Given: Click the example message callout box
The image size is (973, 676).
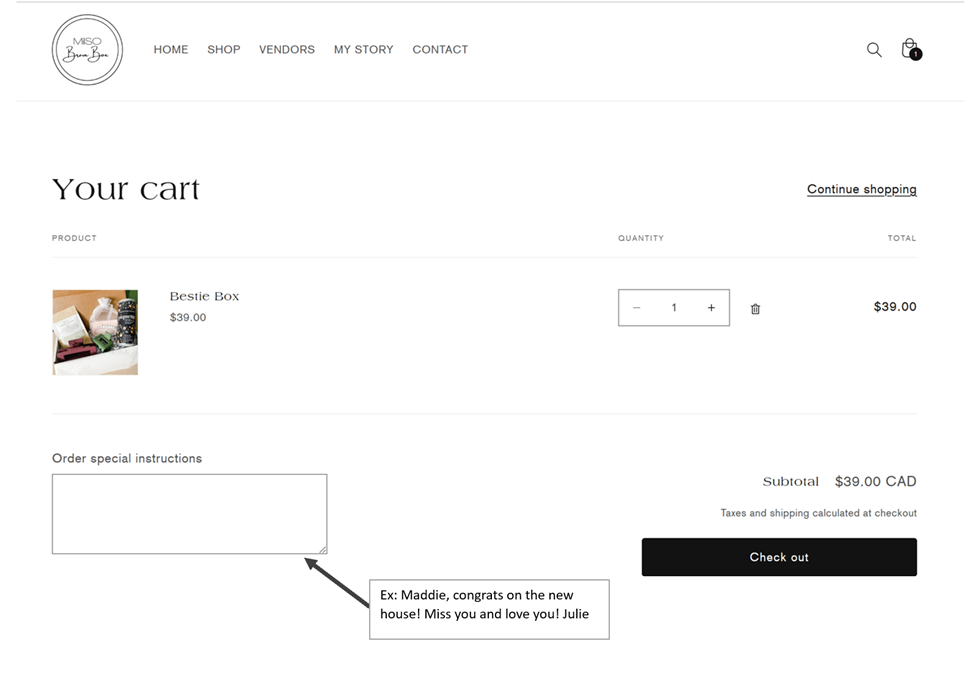Looking at the screenshot, I should (x=489, y=609).
